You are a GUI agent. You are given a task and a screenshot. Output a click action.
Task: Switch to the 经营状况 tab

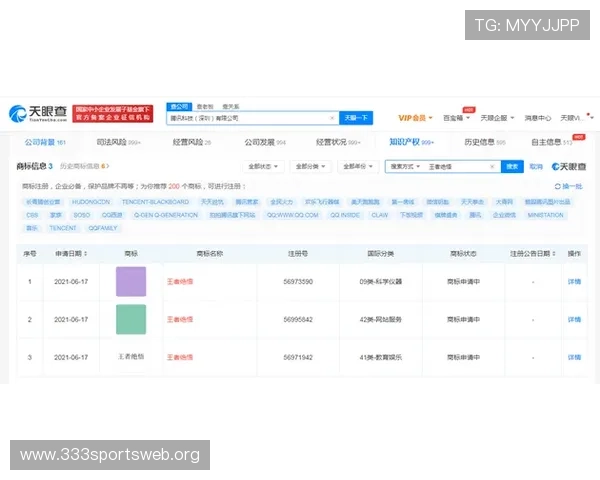[338, 142]
